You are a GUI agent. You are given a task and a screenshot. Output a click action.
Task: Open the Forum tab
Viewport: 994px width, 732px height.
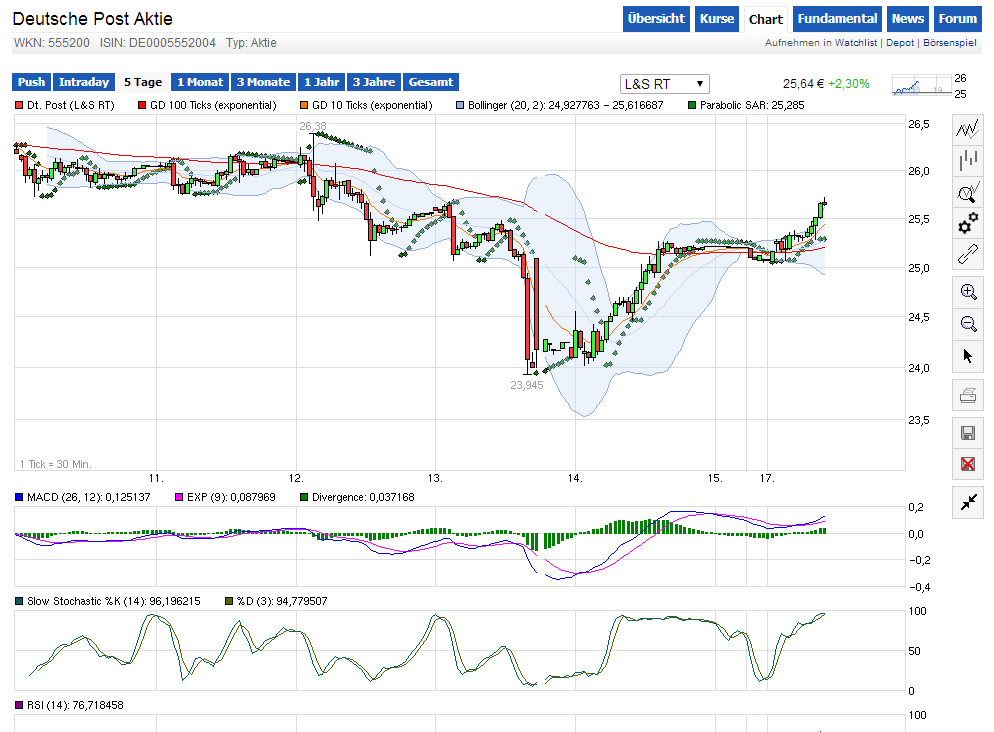(x=957, y=19)
